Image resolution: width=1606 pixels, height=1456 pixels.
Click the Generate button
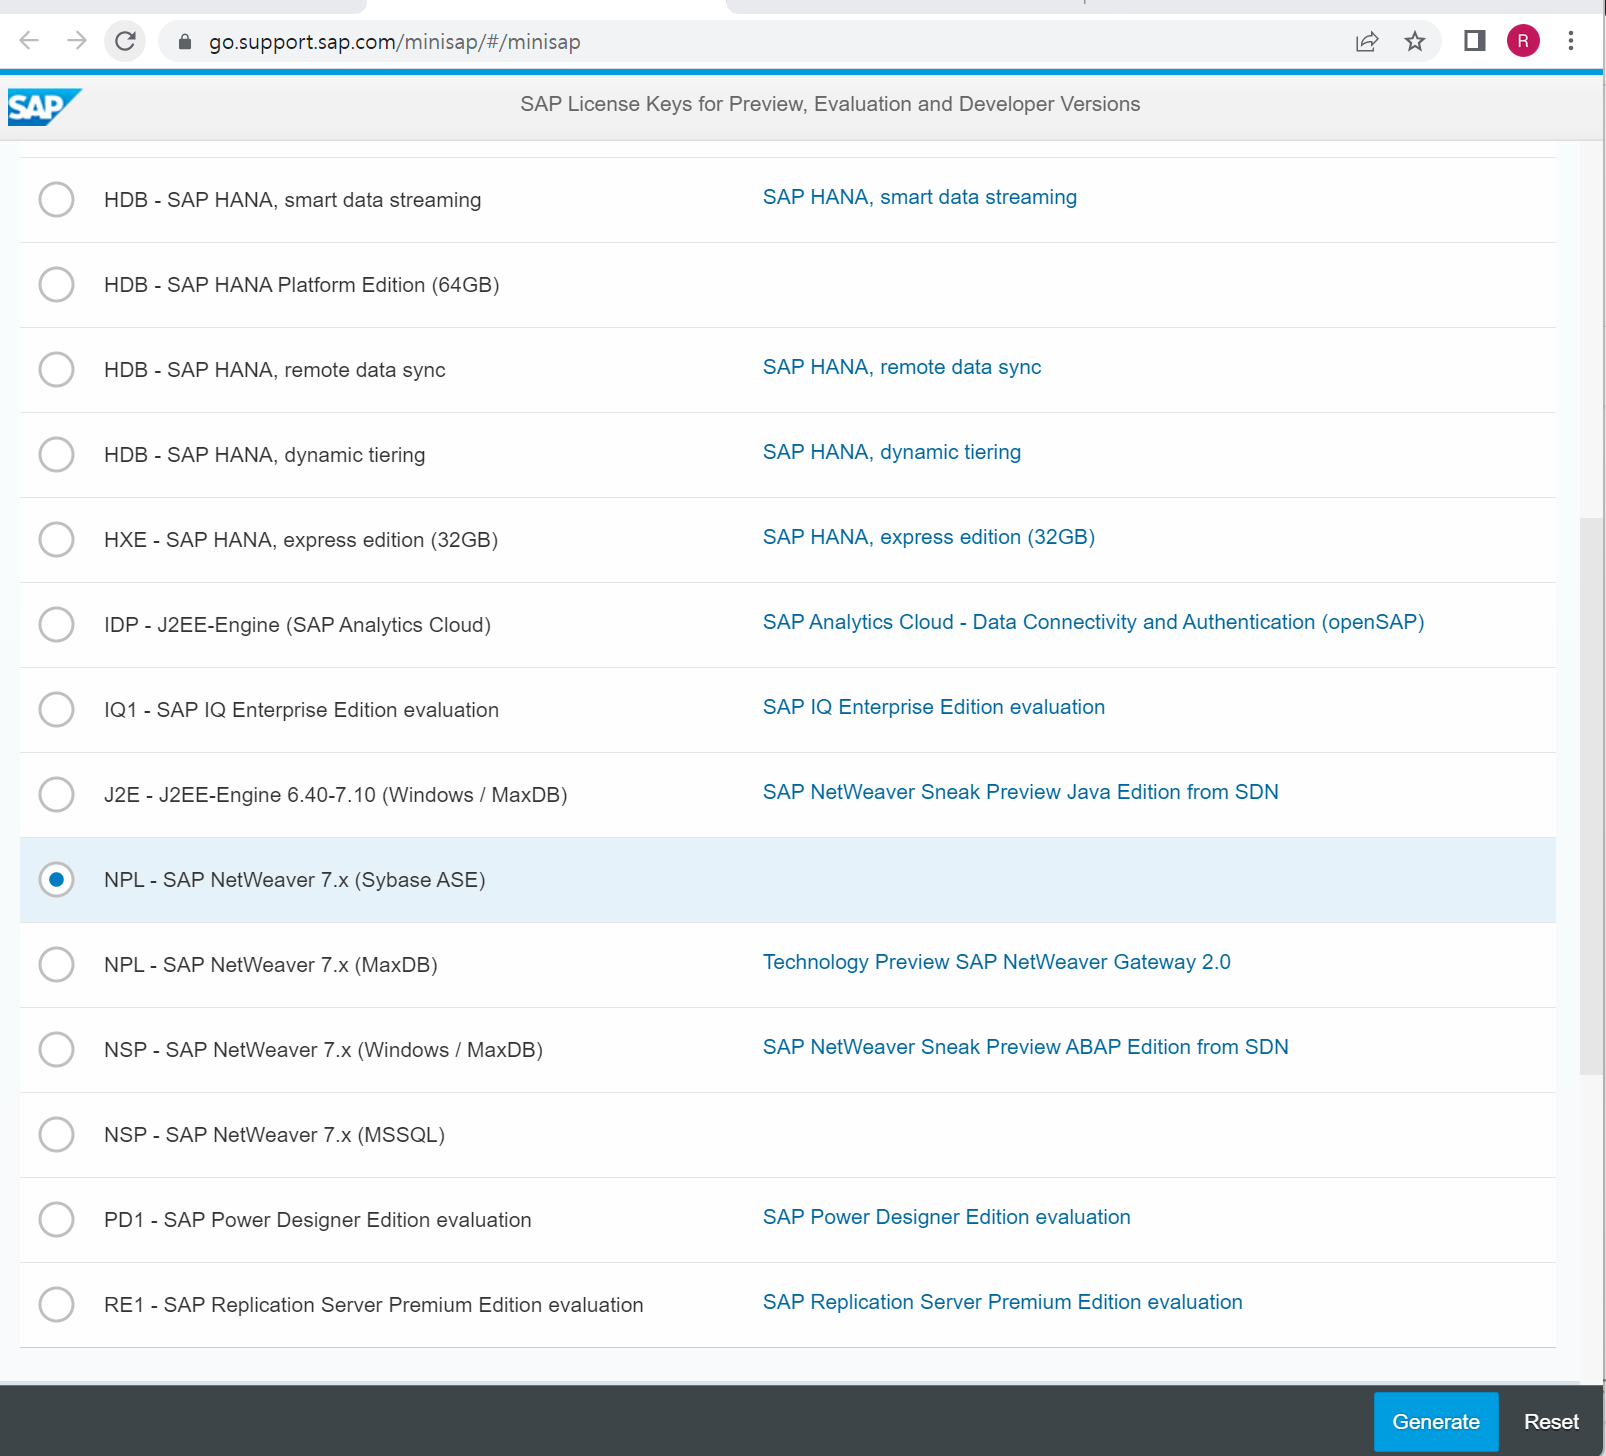click(1436, 1421)
